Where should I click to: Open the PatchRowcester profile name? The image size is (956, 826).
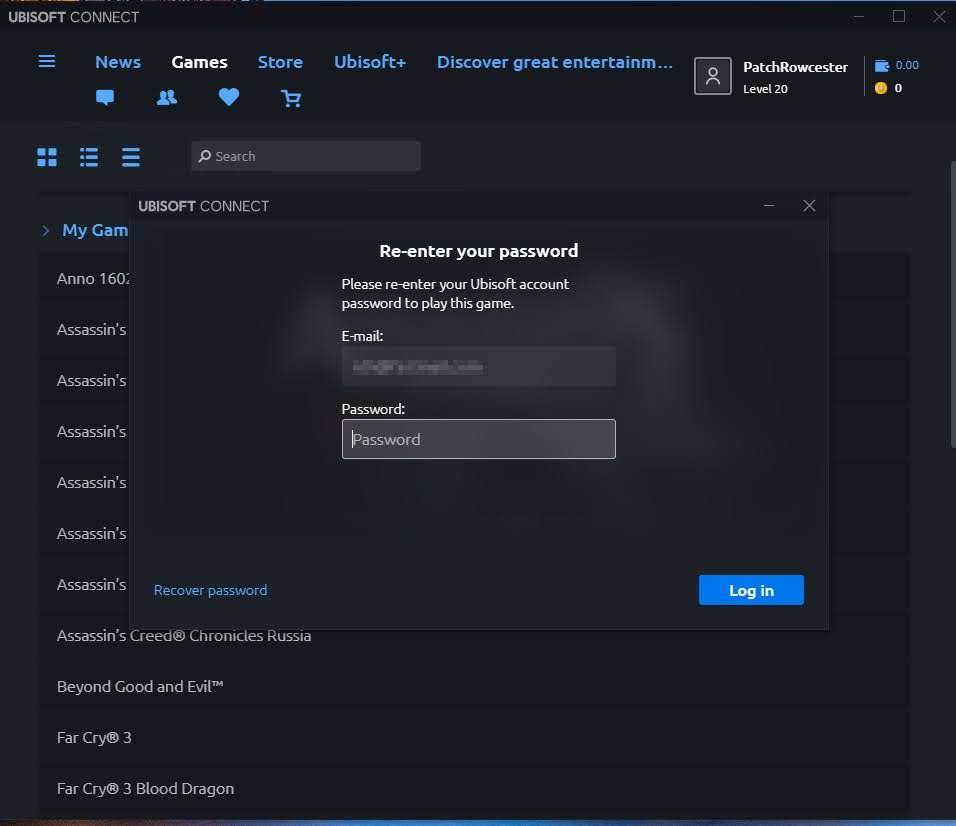(795, 67)
